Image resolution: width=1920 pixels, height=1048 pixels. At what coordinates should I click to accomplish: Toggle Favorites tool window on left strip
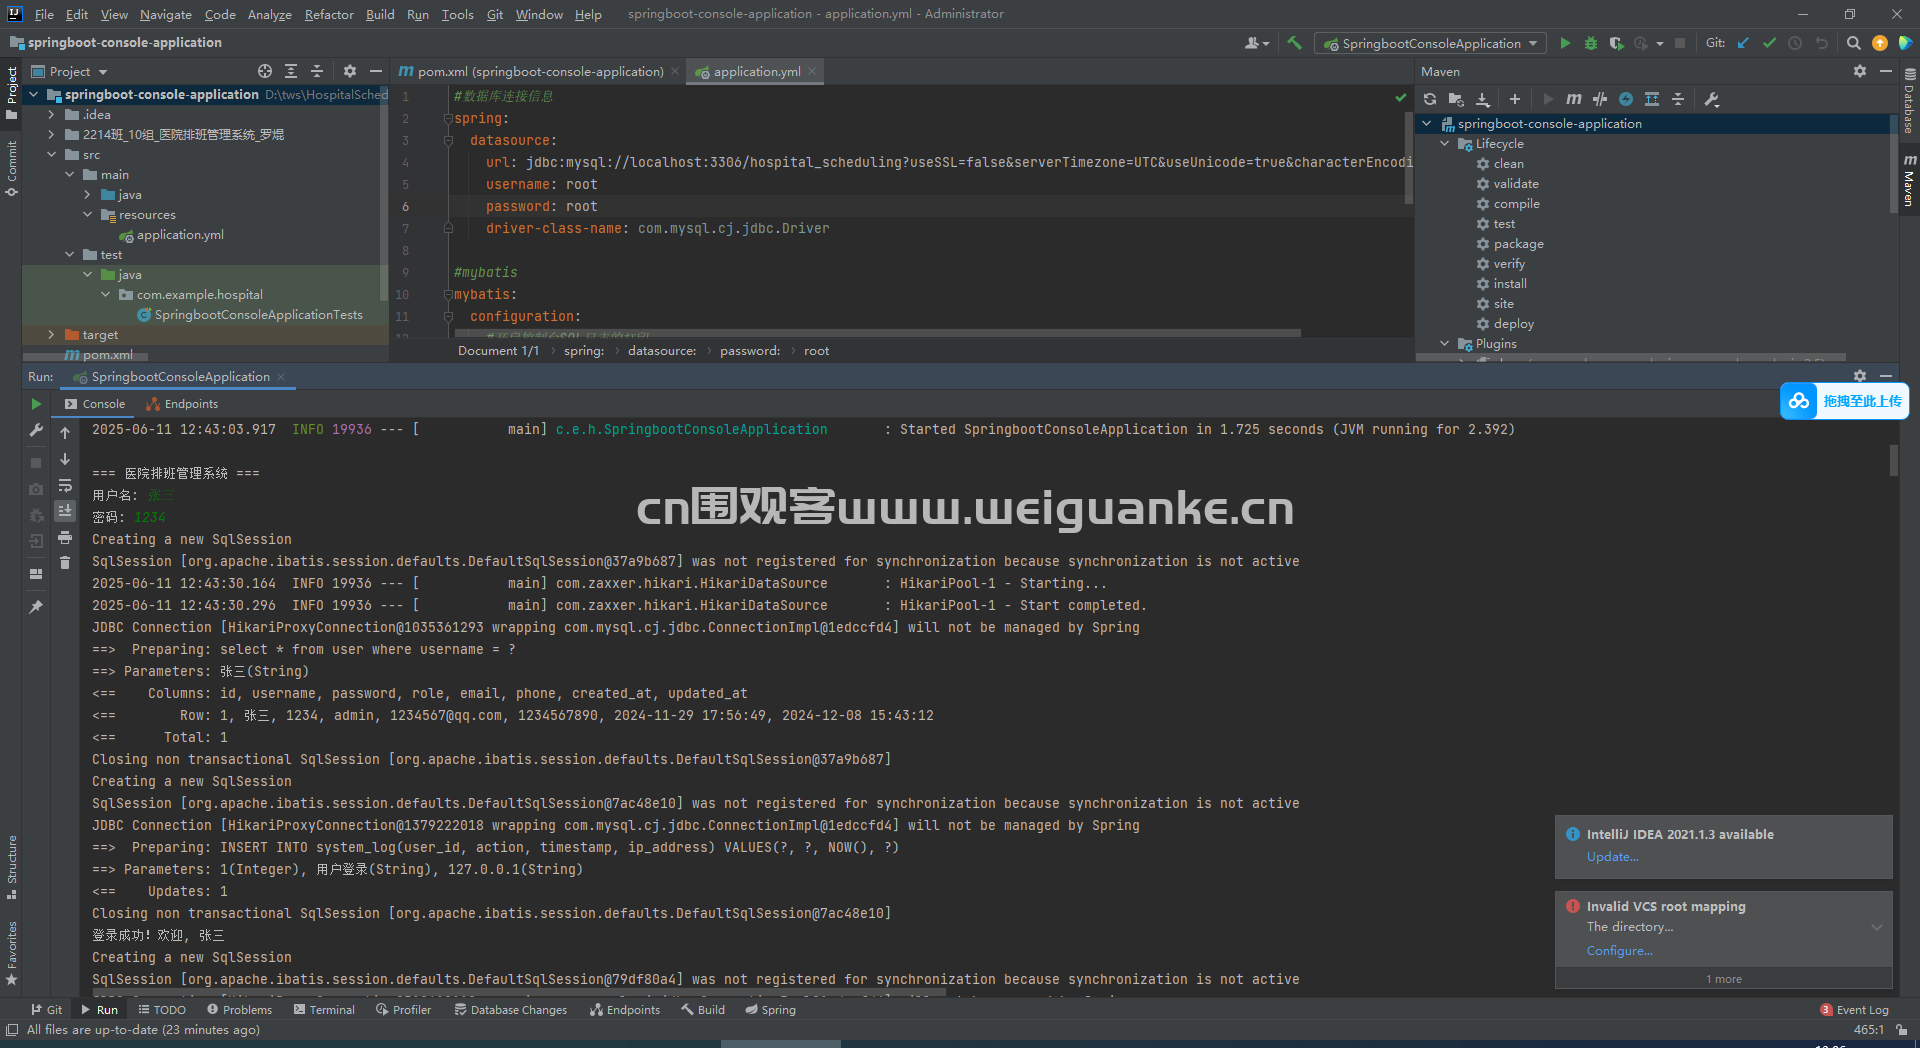click(x=11, y=953)
